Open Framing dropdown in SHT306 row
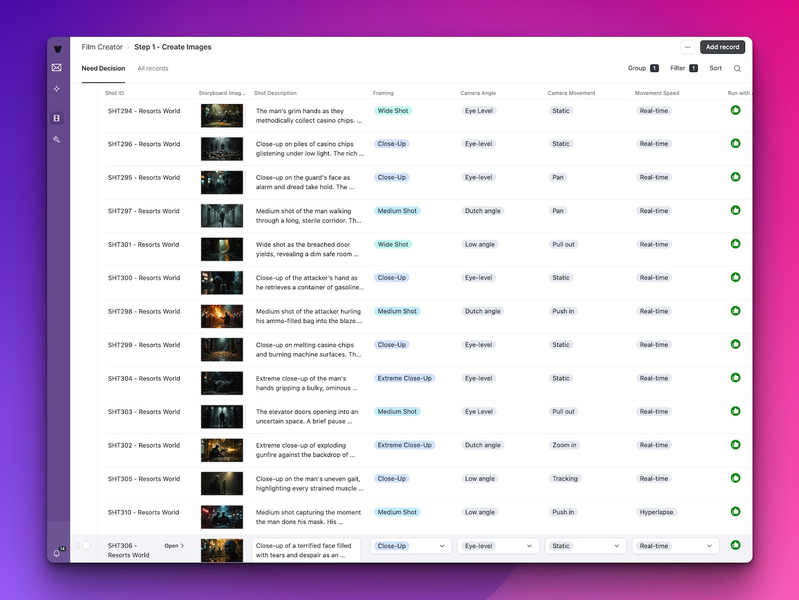This screenshot has height=600, width=799. 410,546
